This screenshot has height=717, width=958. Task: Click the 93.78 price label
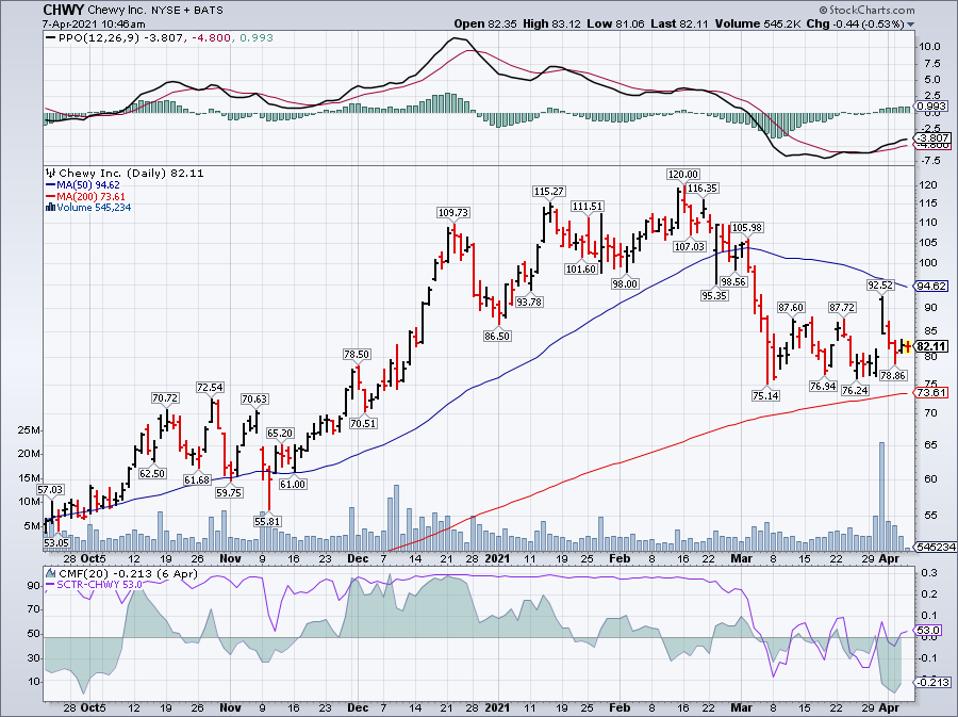(x=528, y=302)
